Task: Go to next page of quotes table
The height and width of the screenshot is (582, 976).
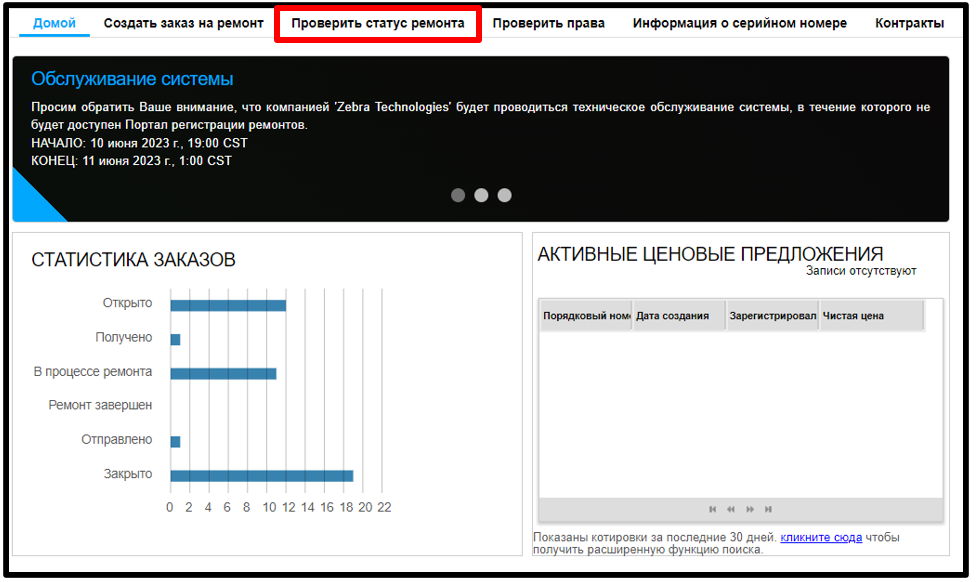Action: (x=750, y=509)
